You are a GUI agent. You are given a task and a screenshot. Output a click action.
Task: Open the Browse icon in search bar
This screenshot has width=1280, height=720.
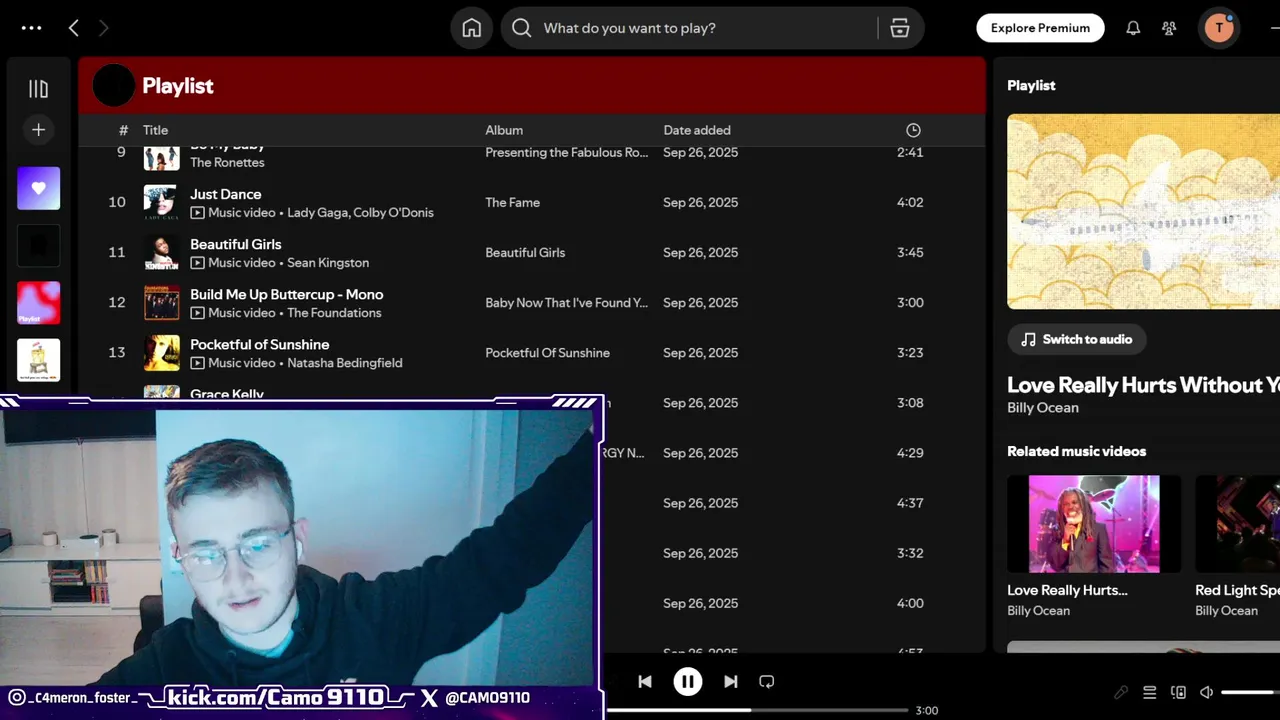900,28
